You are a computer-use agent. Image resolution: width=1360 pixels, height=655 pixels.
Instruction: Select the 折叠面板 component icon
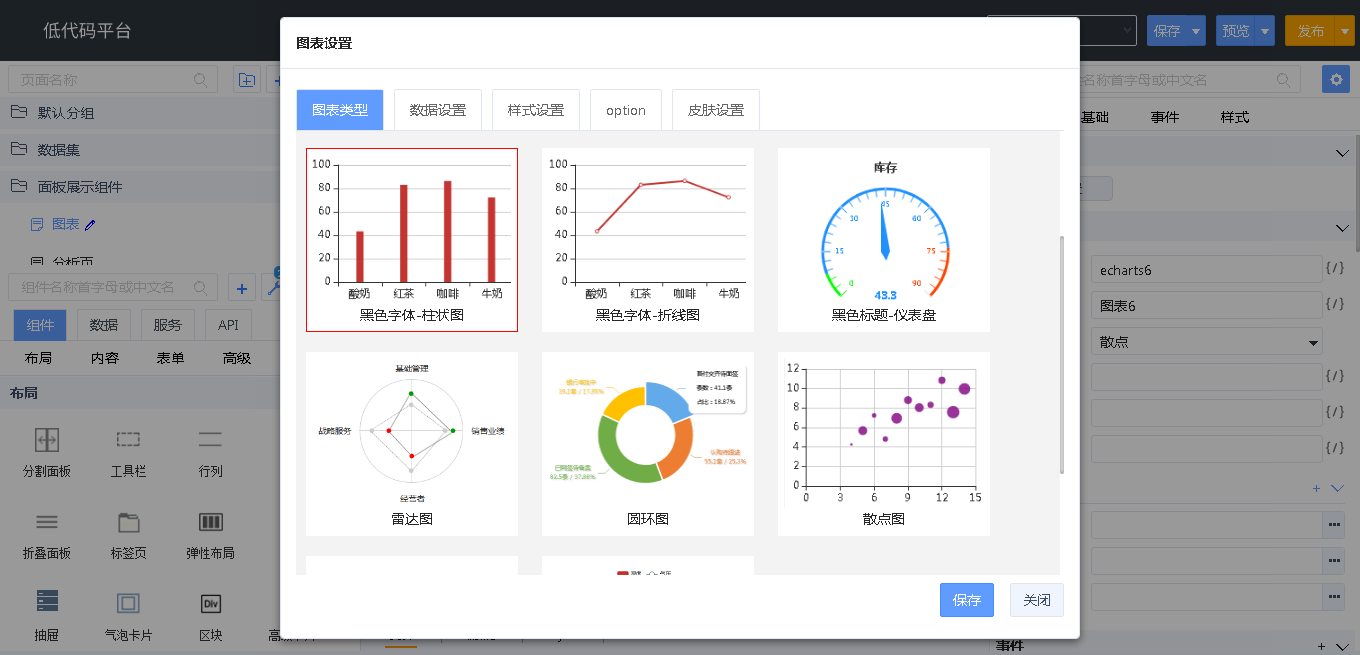pos(47,521)
